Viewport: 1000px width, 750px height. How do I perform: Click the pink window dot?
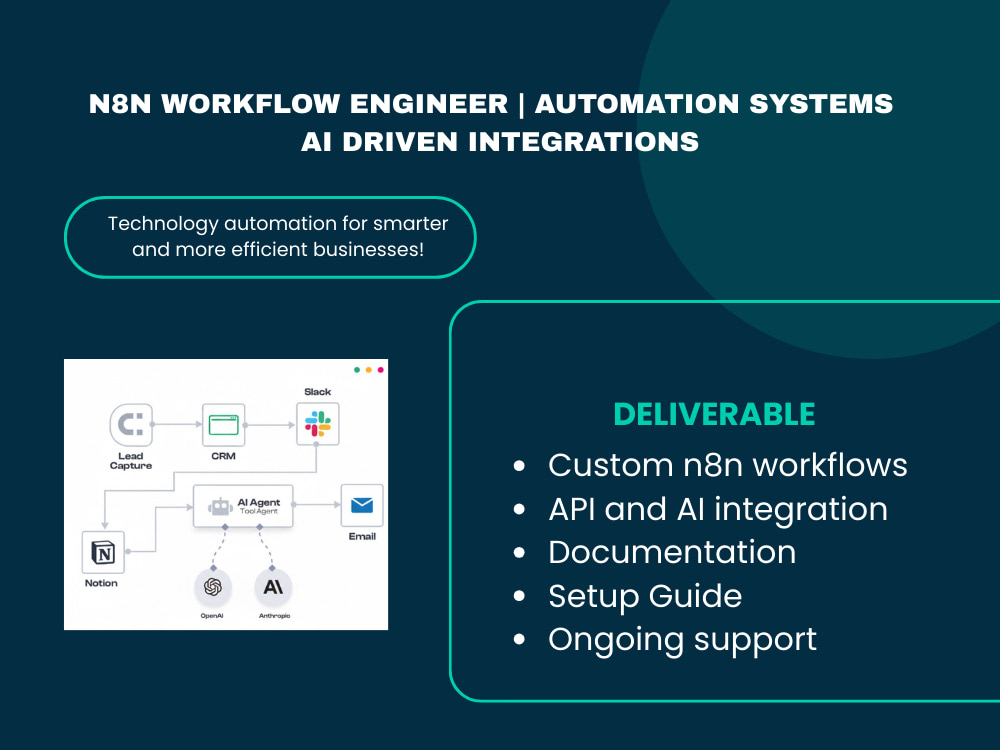pyautogui.click(x=381, y=370)
